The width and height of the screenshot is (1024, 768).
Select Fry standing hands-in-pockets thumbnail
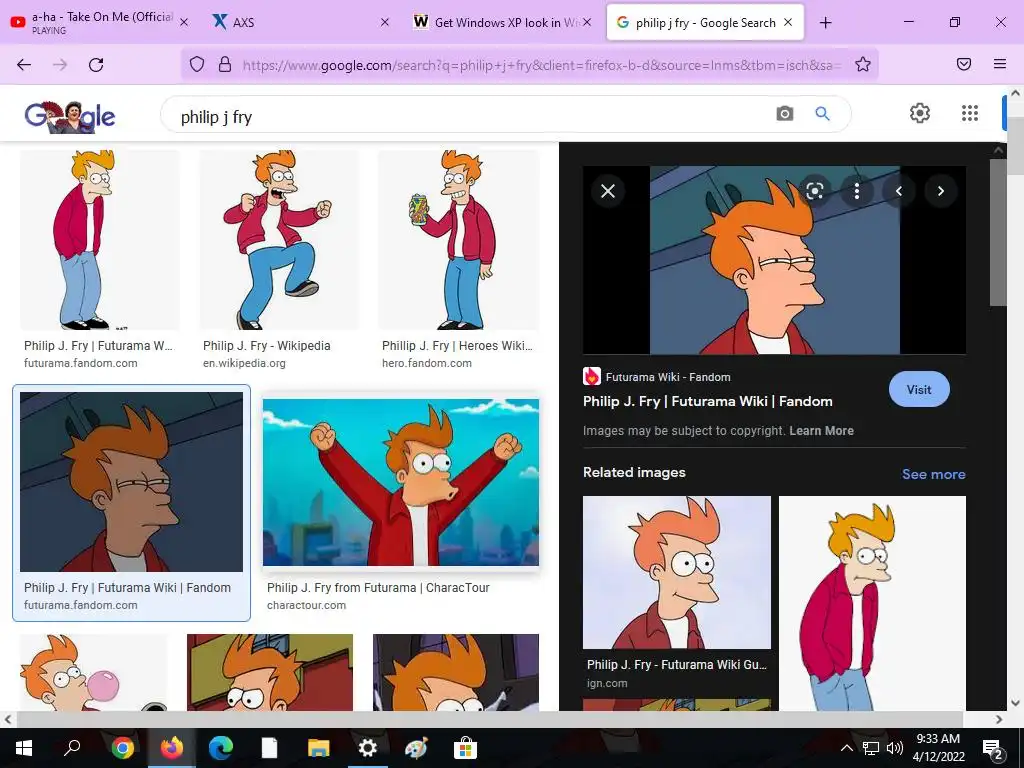click(99, 240)
